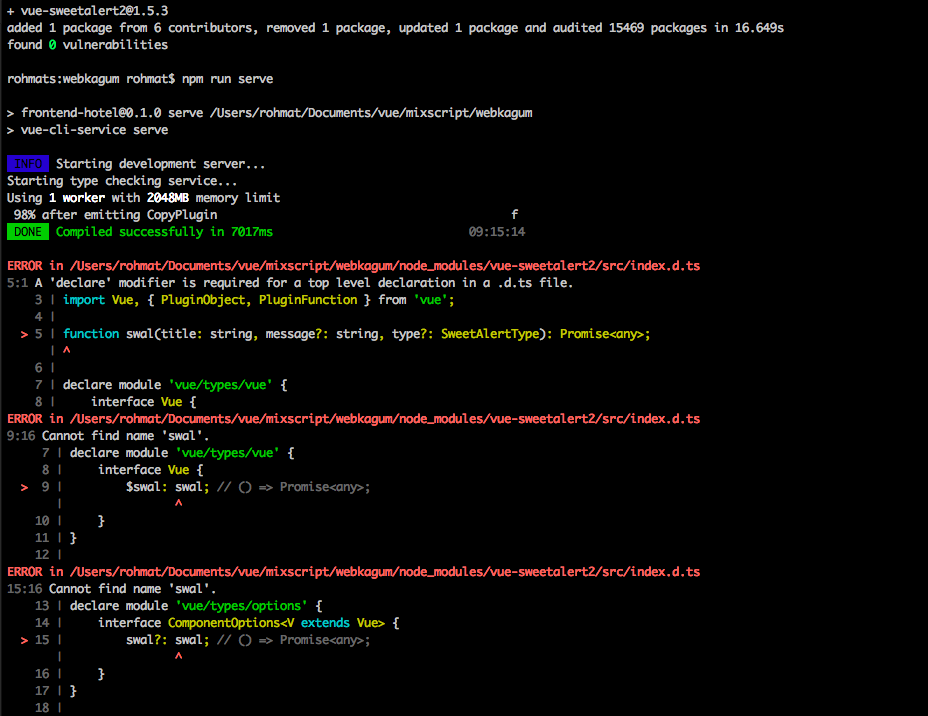Image resolution: width=928 pixels, height=716 pixels.
Task: Click the INFO badge near development server message
Action: coord(27,163)
